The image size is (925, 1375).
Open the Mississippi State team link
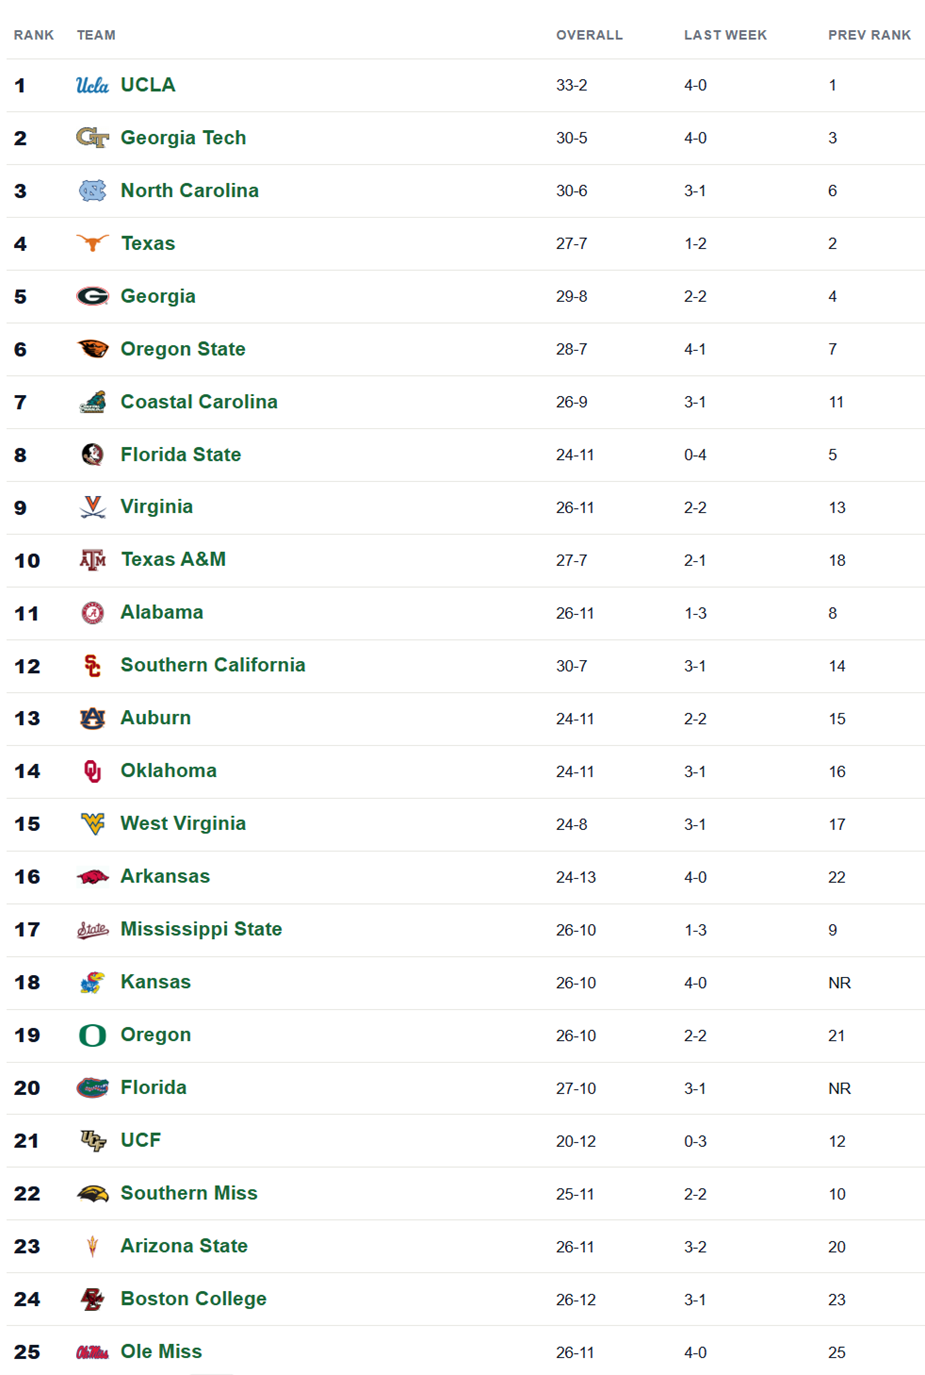coord(201,929)
